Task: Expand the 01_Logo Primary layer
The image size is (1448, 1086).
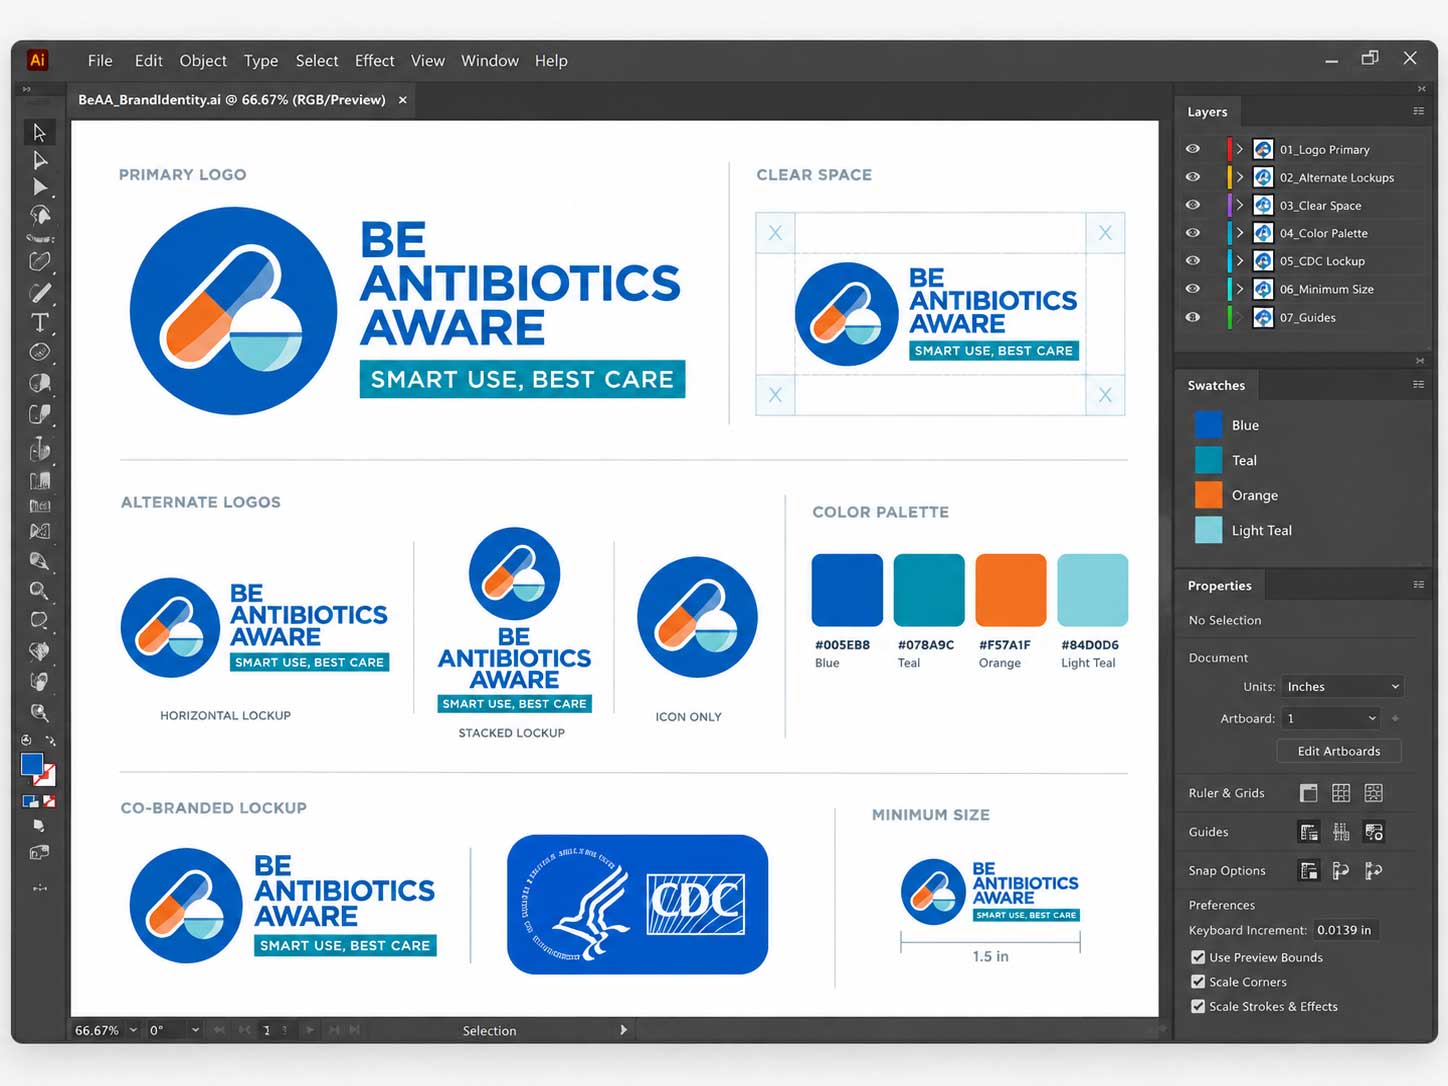Action: tap(1240, 149)
